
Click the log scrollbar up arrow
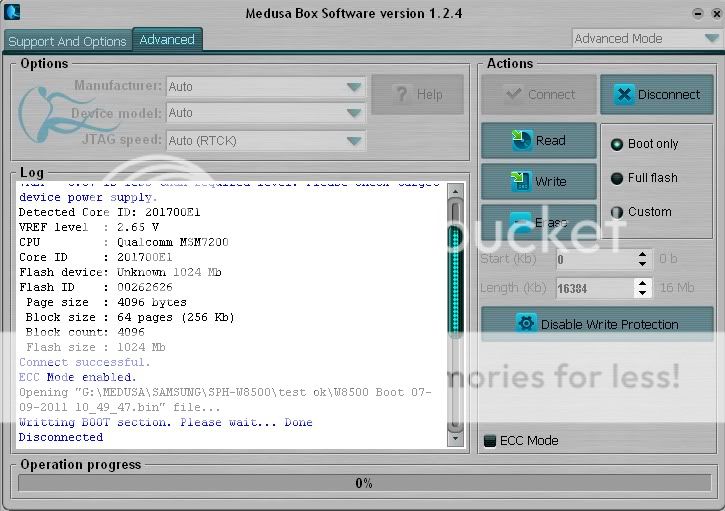pos(455,191)
